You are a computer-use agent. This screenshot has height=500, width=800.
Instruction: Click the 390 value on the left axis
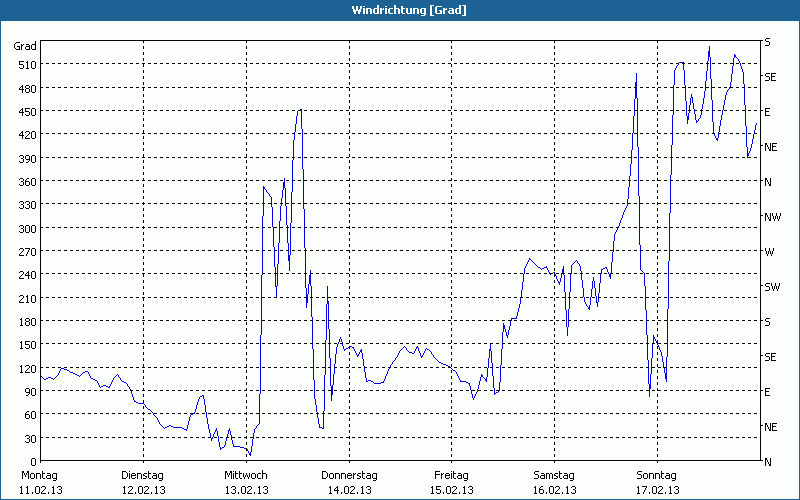pyautogui.click(x=28, y=159)
